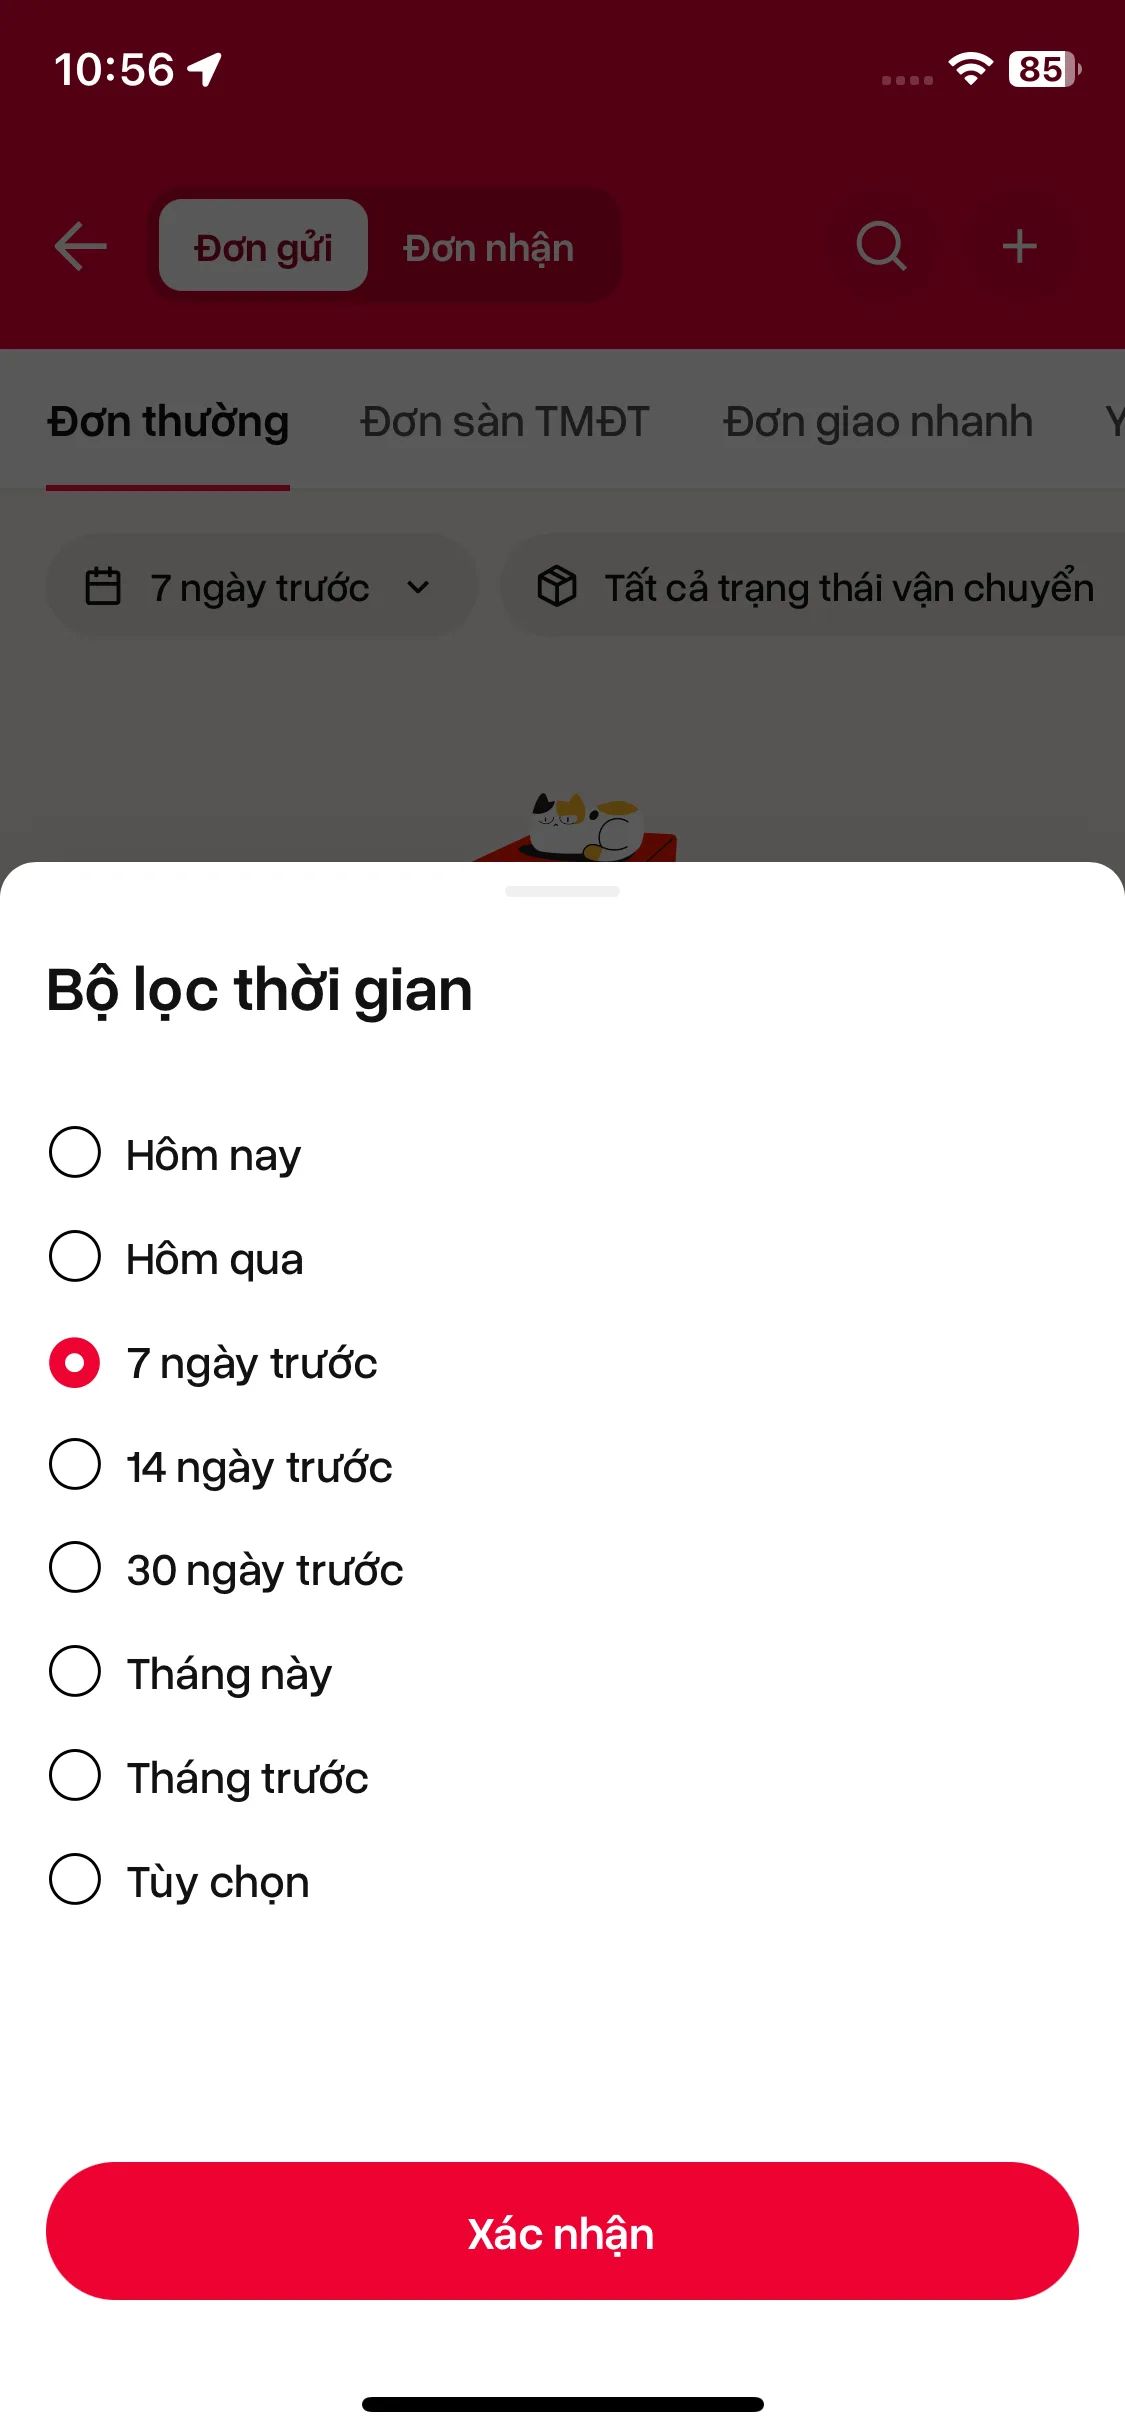1125x2436 pixels.
Task: Open the Đơn sàn TMĐT tab
Action: 505,422
